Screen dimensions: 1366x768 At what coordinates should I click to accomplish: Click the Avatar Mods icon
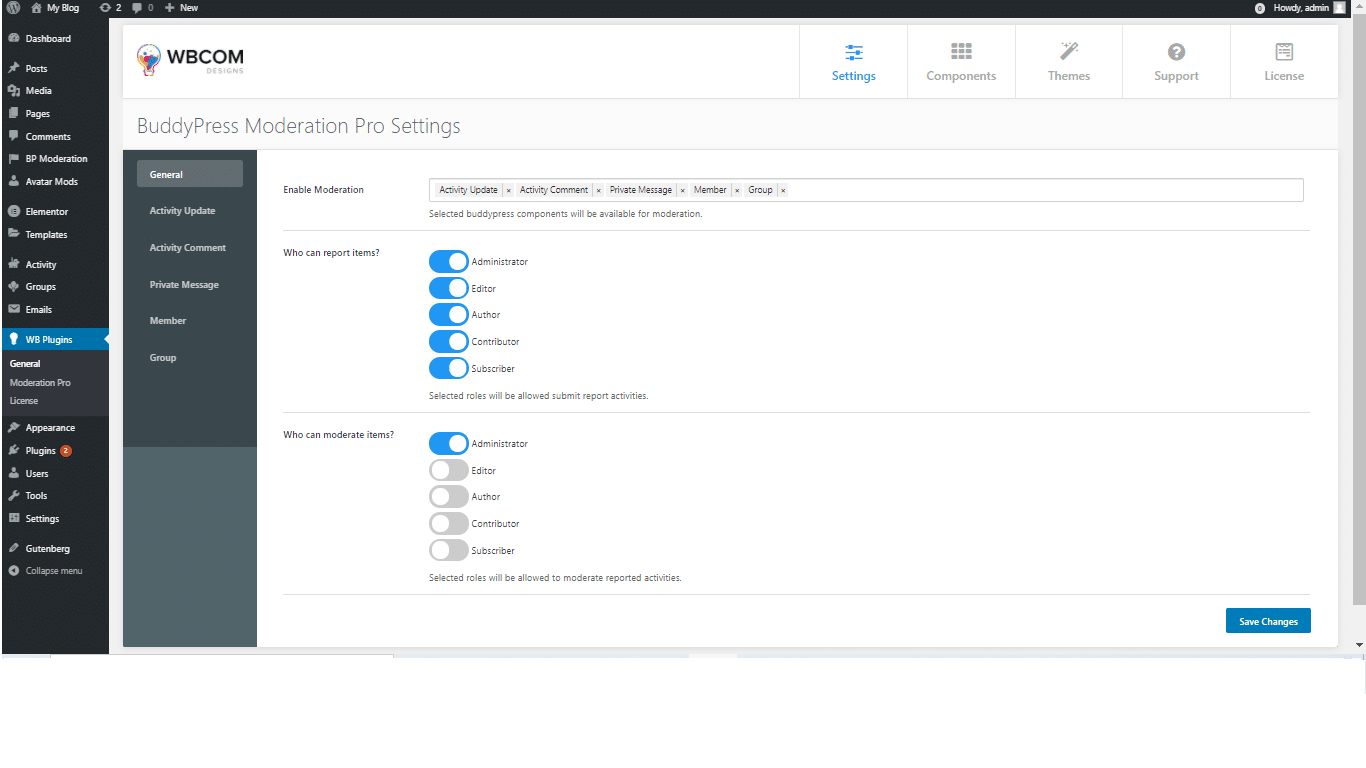click(x=14, y=181)
